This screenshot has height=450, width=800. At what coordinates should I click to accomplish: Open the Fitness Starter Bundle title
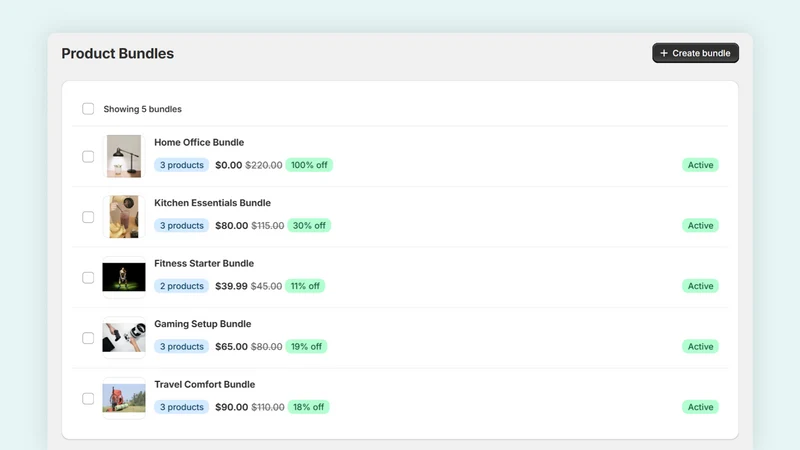point(204,263)
